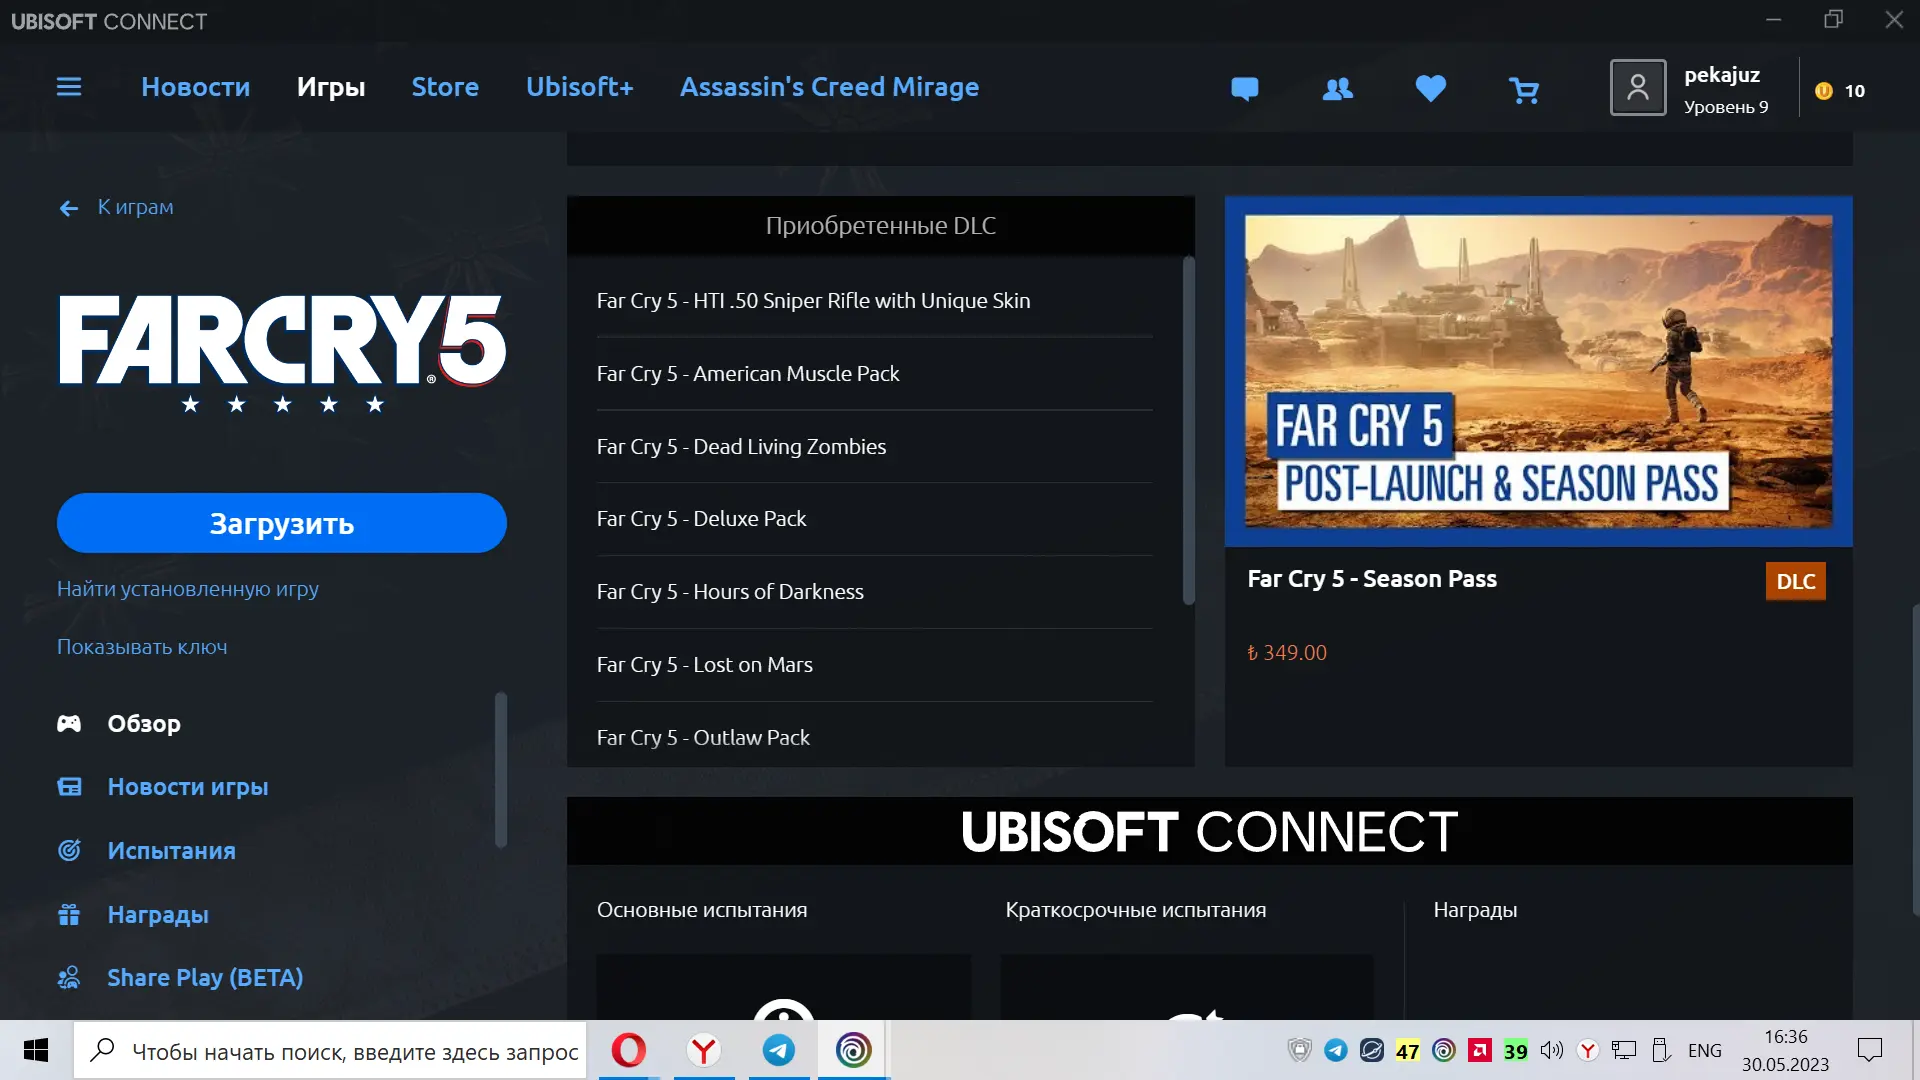Click the Share Play people icon

[x=69, y=977]
